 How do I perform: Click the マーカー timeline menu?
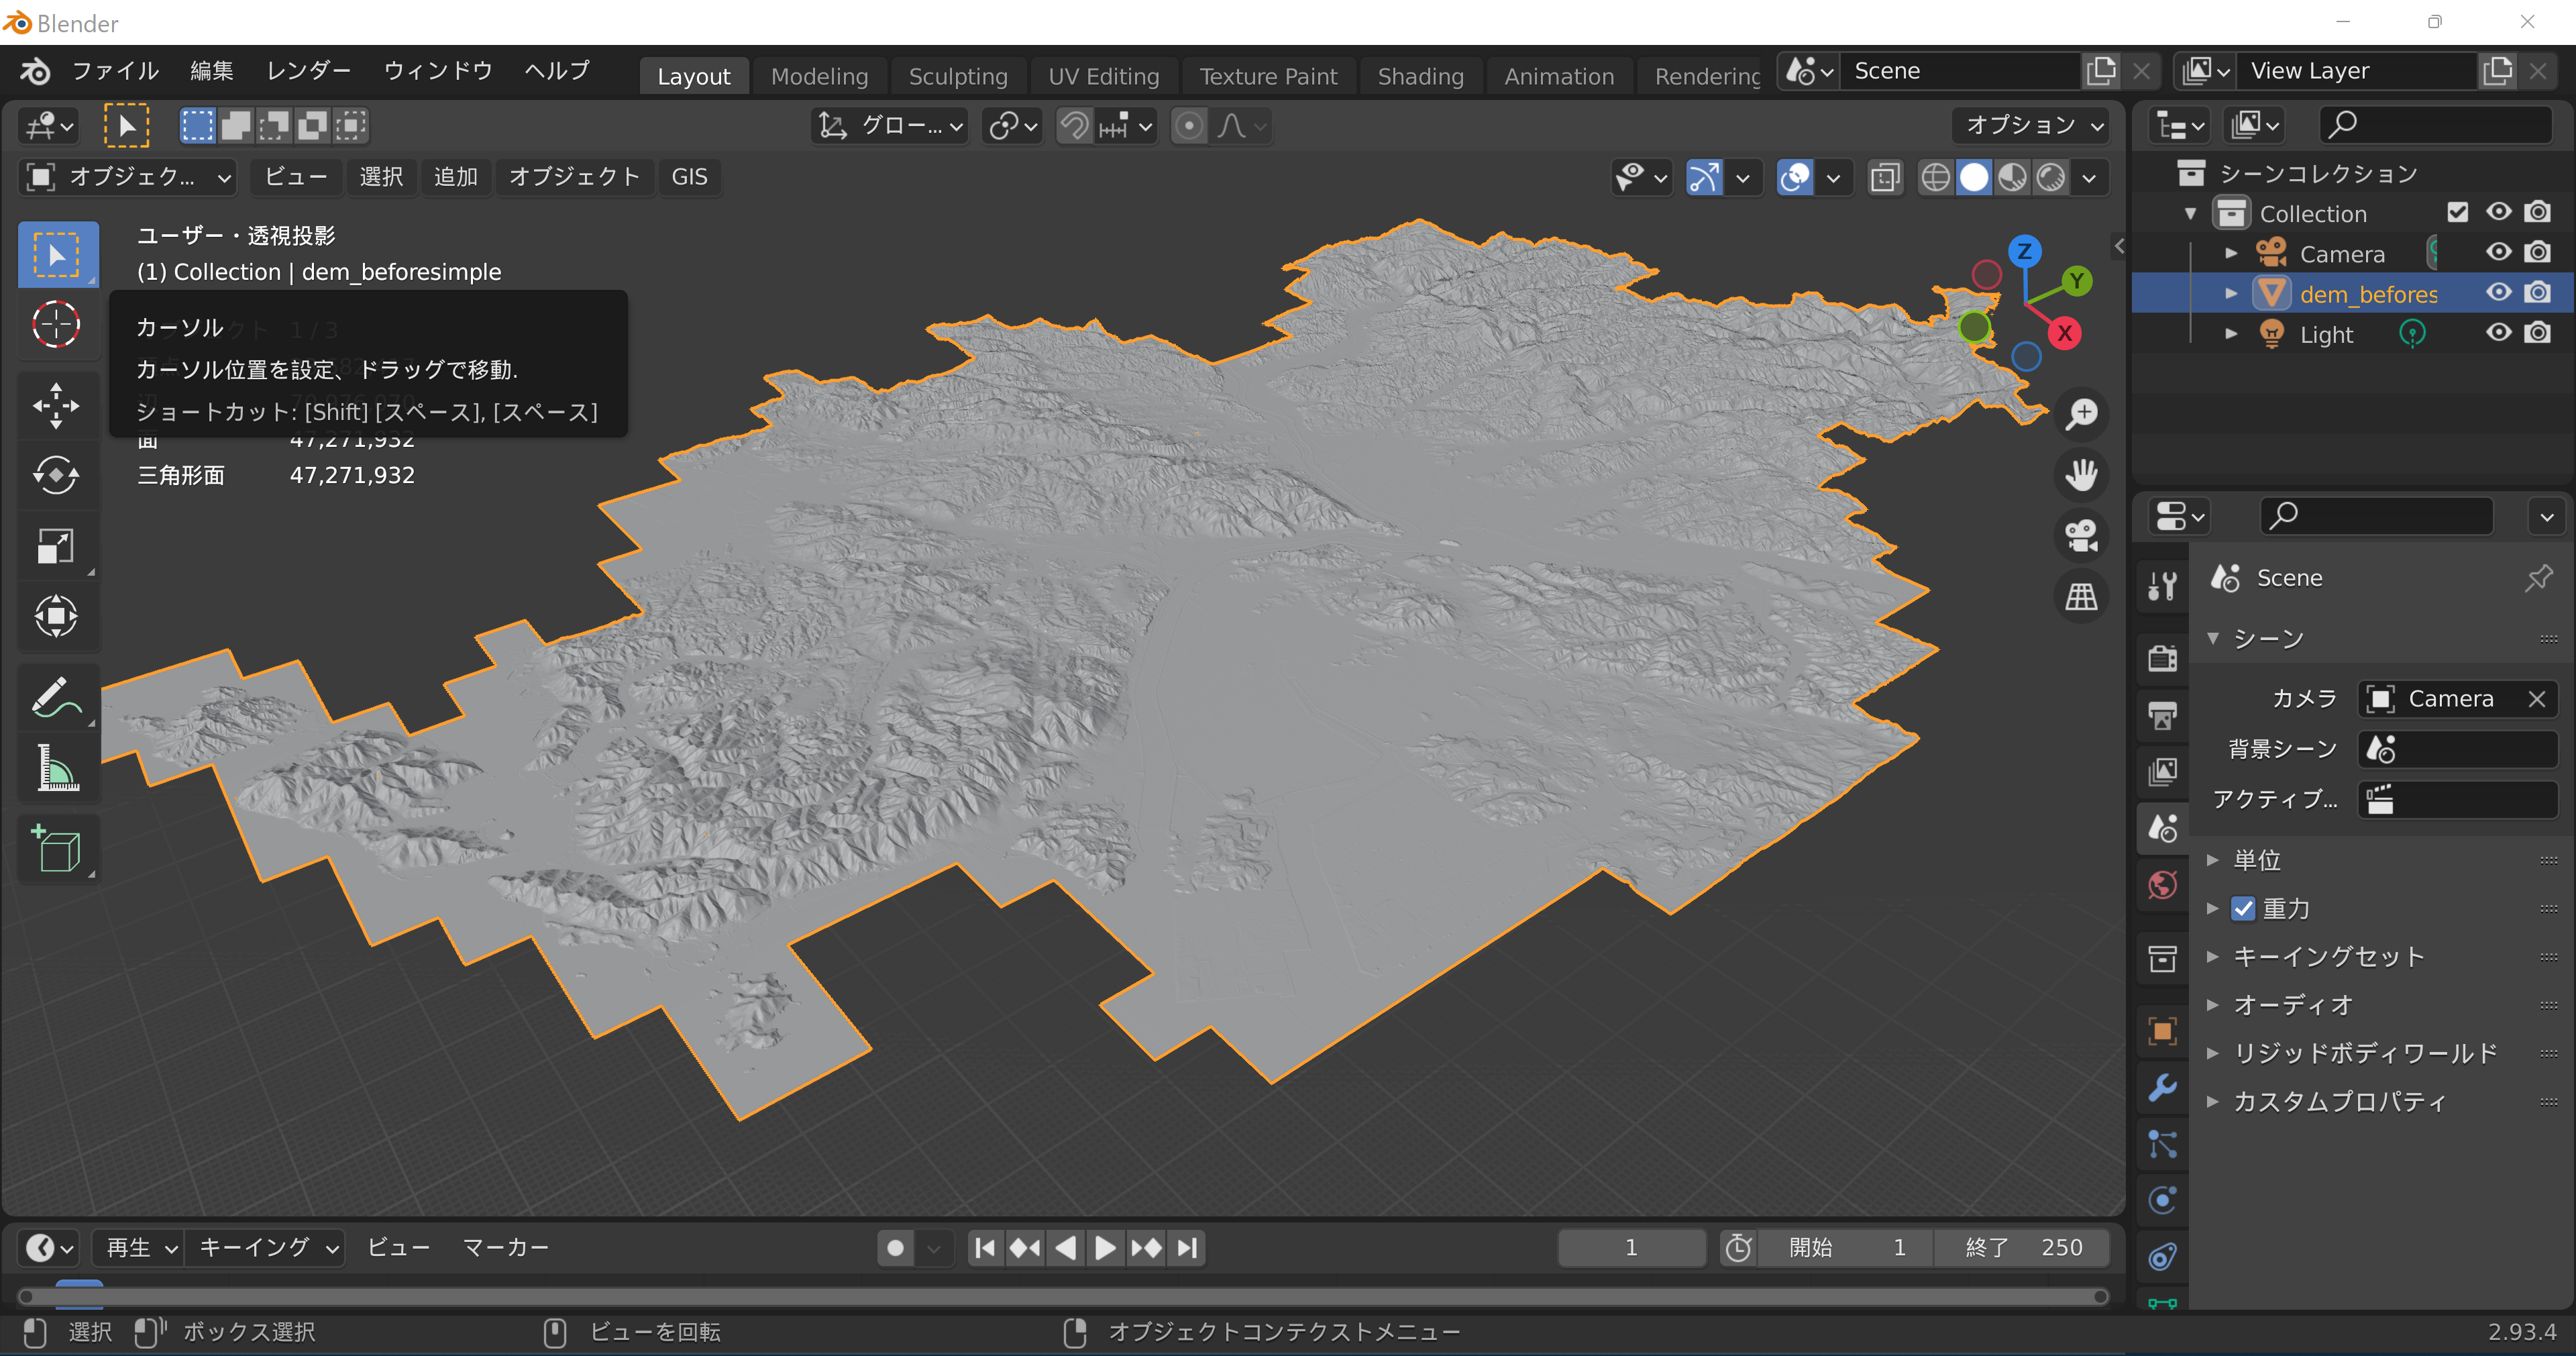(x=506, y=1248)
